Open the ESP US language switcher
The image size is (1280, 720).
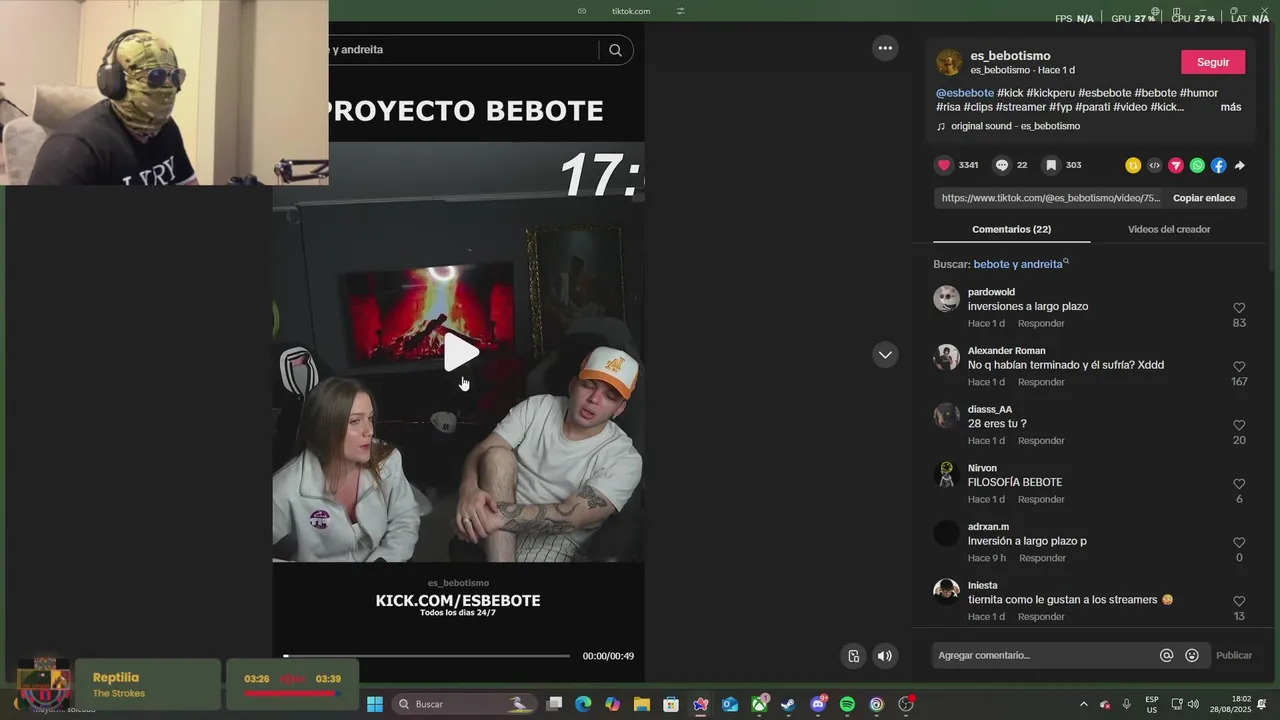coord(1152,704)
